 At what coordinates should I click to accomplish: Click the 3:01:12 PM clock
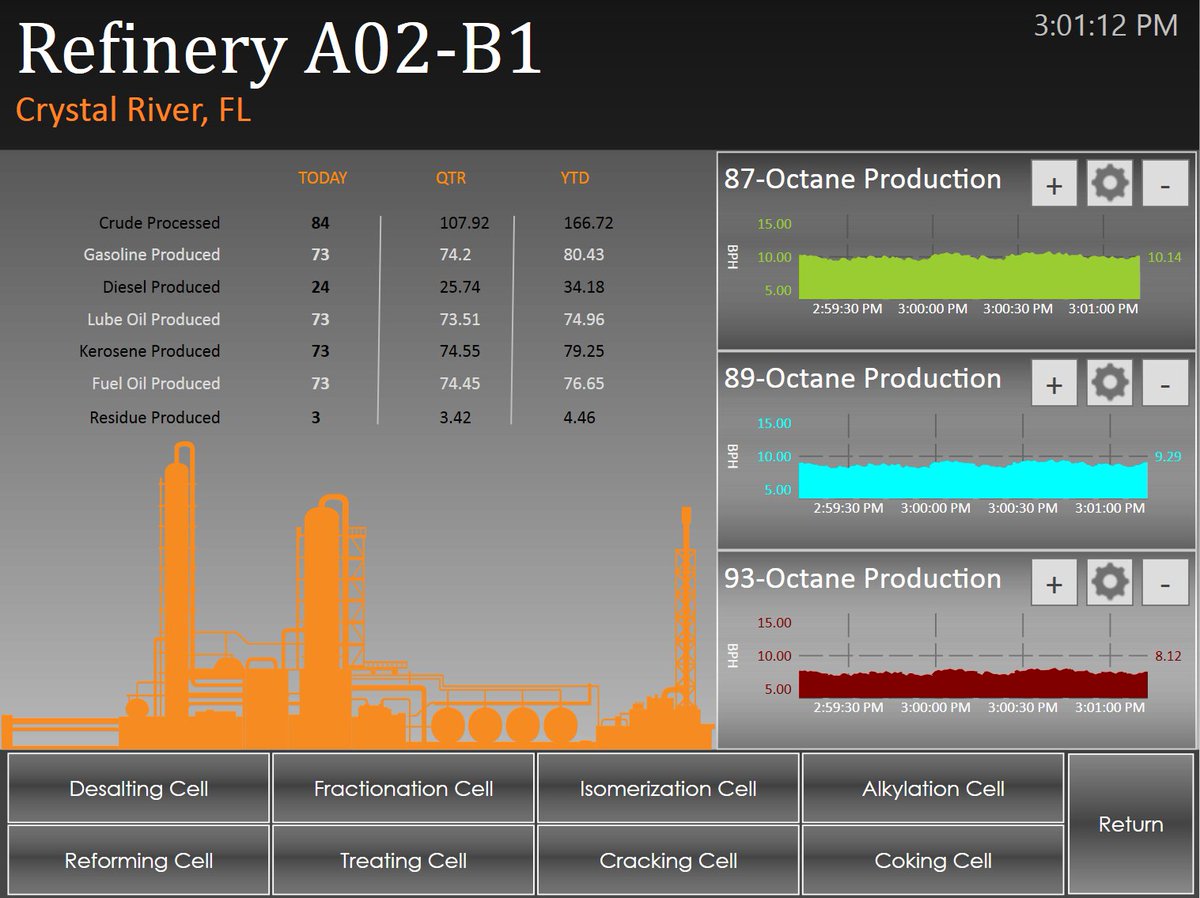pyautogui.click(x=1106, y=25)
